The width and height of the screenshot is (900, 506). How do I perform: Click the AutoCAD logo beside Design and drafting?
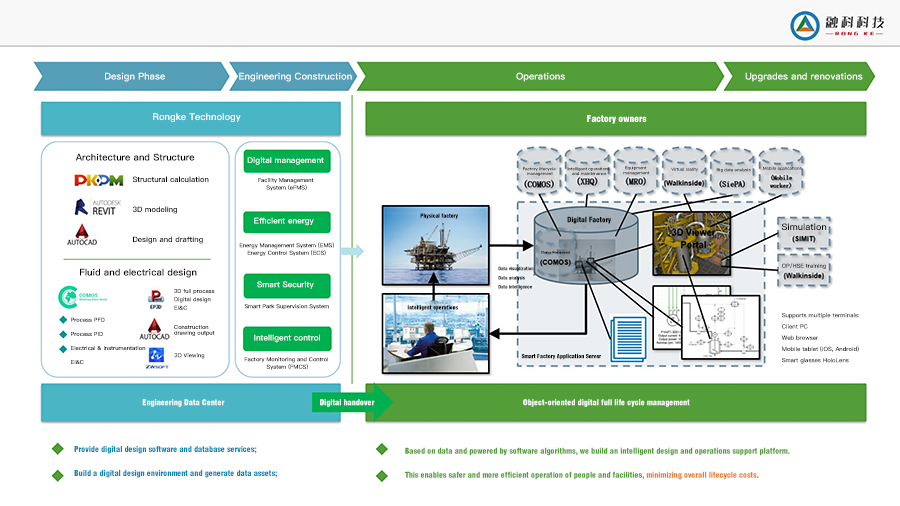point(80,237)
